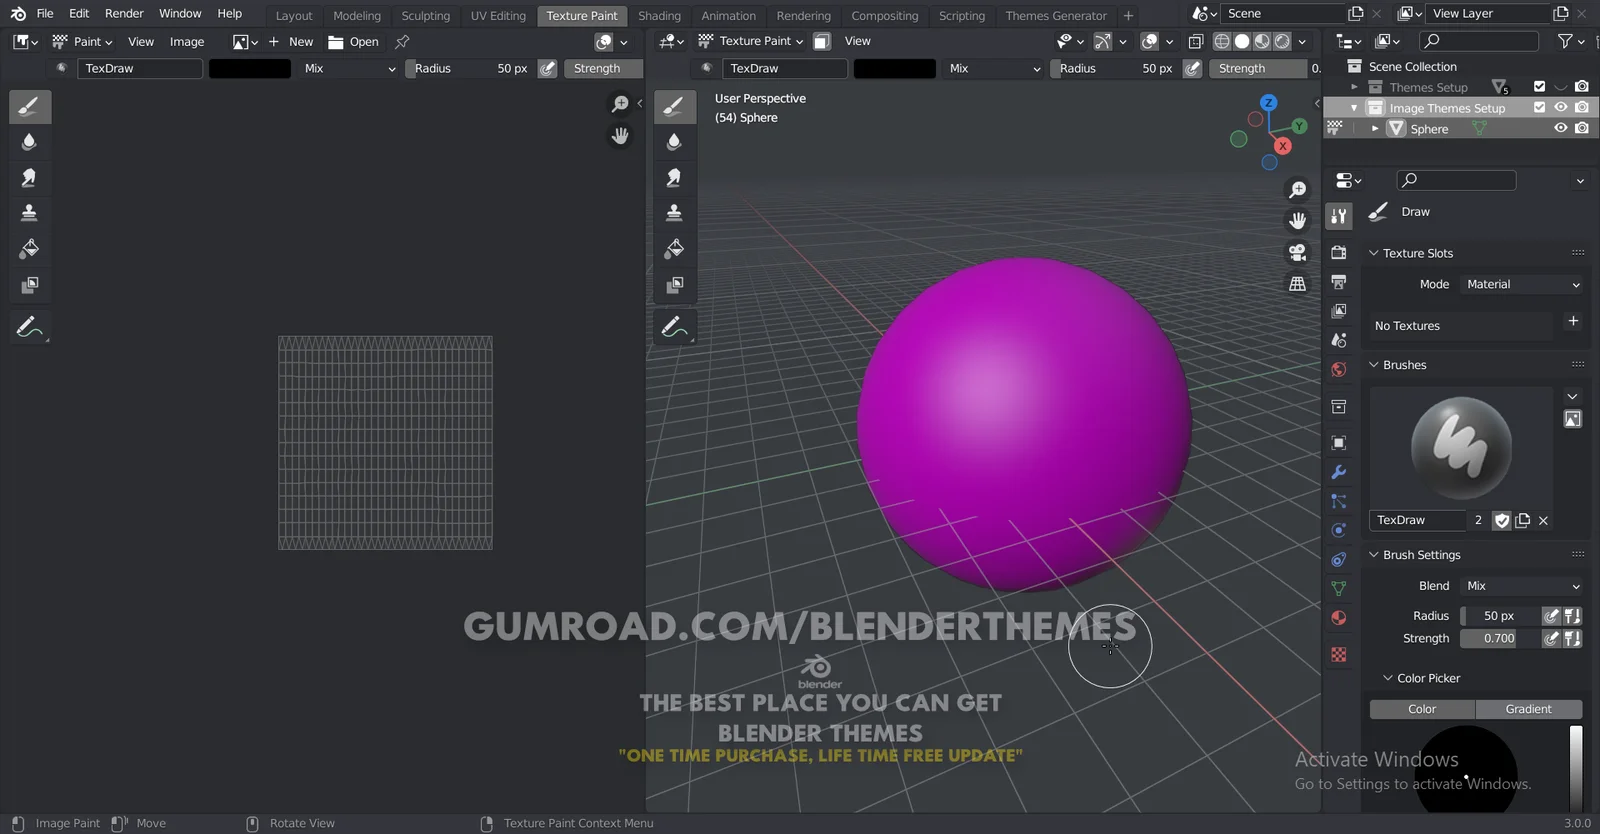The height and width of the screenshot is (834, 1600).
Task: Disable Themes Setup collection in renders
Action: coord(1581,86)
